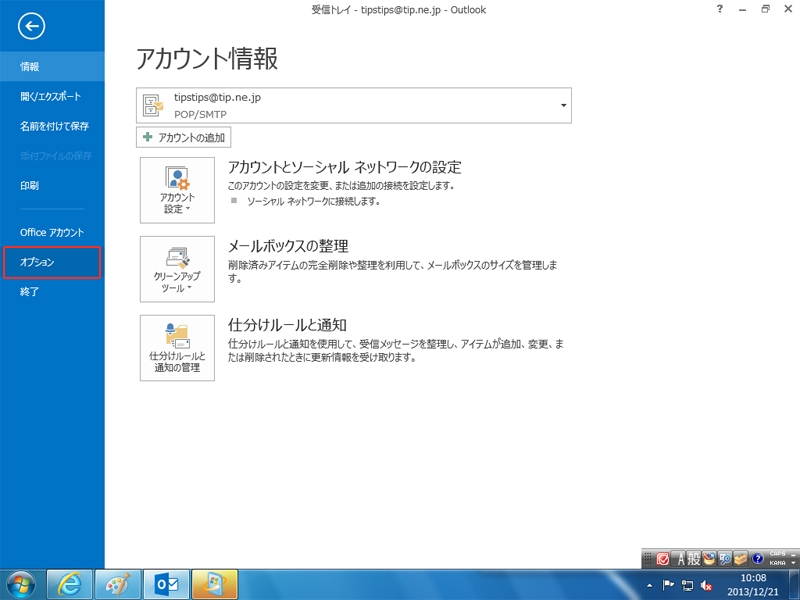The image size is (800, 600).
Task: Open Outlook help with the question mark
Action: pos(719,9)
